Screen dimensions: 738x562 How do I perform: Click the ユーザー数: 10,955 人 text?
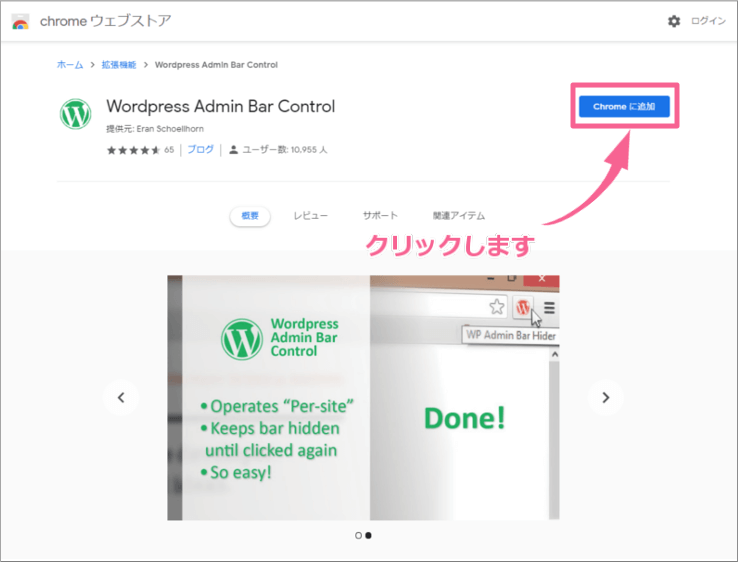(284, 150)
